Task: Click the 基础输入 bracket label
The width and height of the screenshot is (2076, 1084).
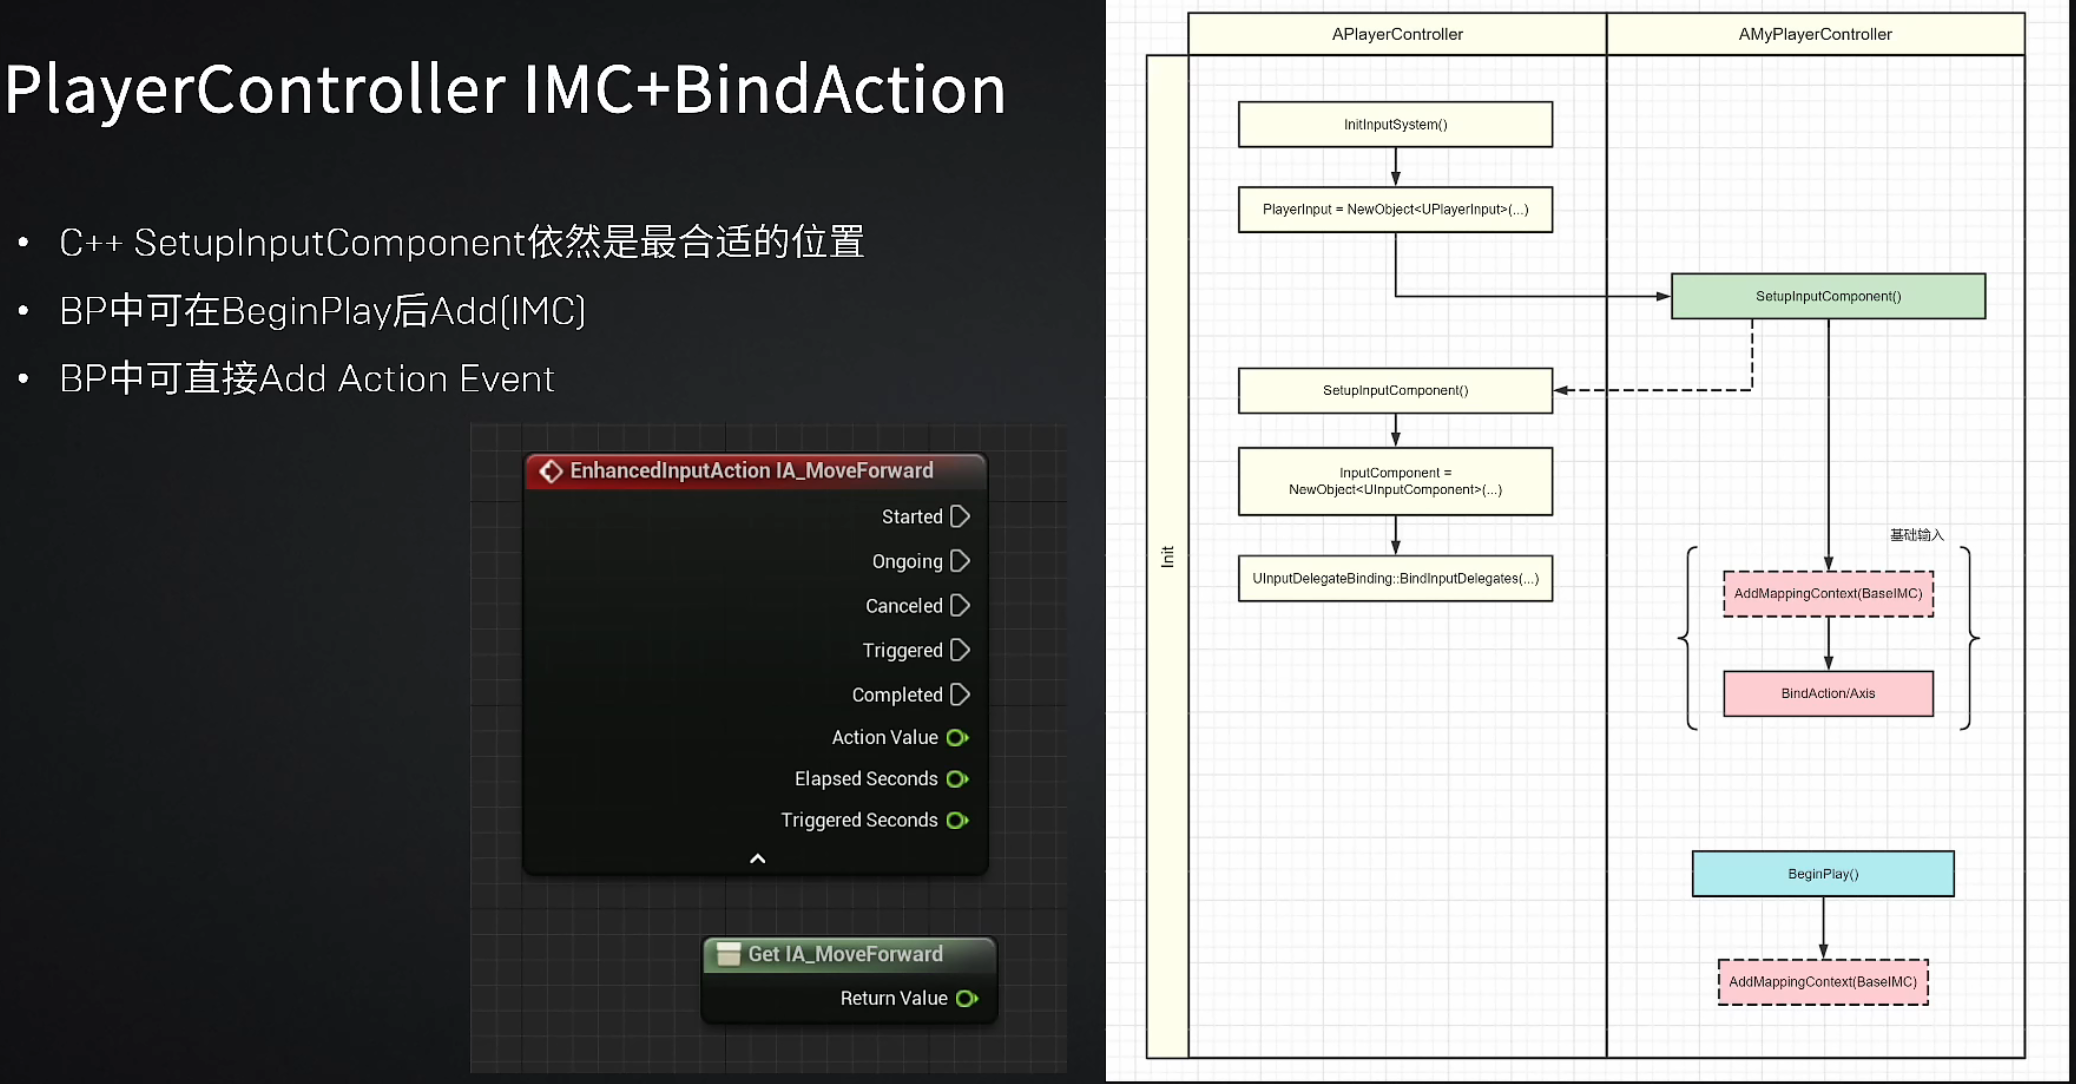Action: pos(1916,535)
